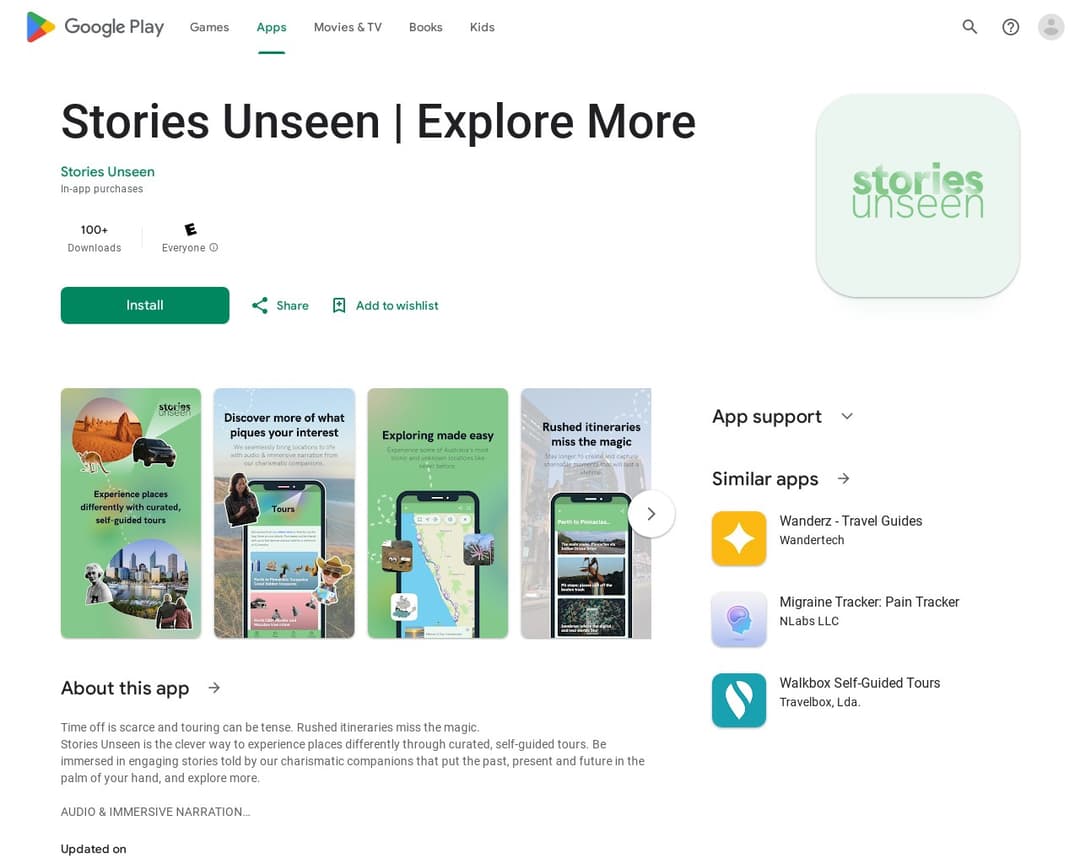The width and height of the screenshot is (1080, 864).
Task: Click the green Install button
Action: (145, 305)
